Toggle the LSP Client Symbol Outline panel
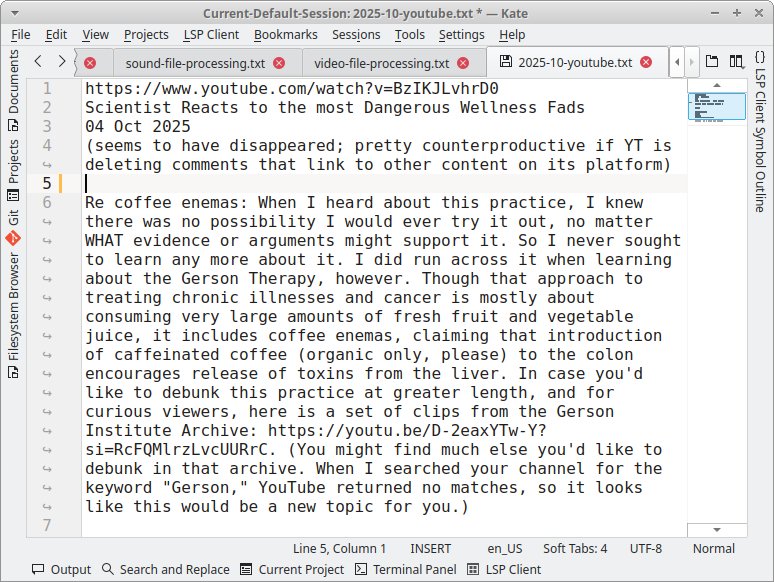This screenshot has height=582, width=774. click(760, 131)
